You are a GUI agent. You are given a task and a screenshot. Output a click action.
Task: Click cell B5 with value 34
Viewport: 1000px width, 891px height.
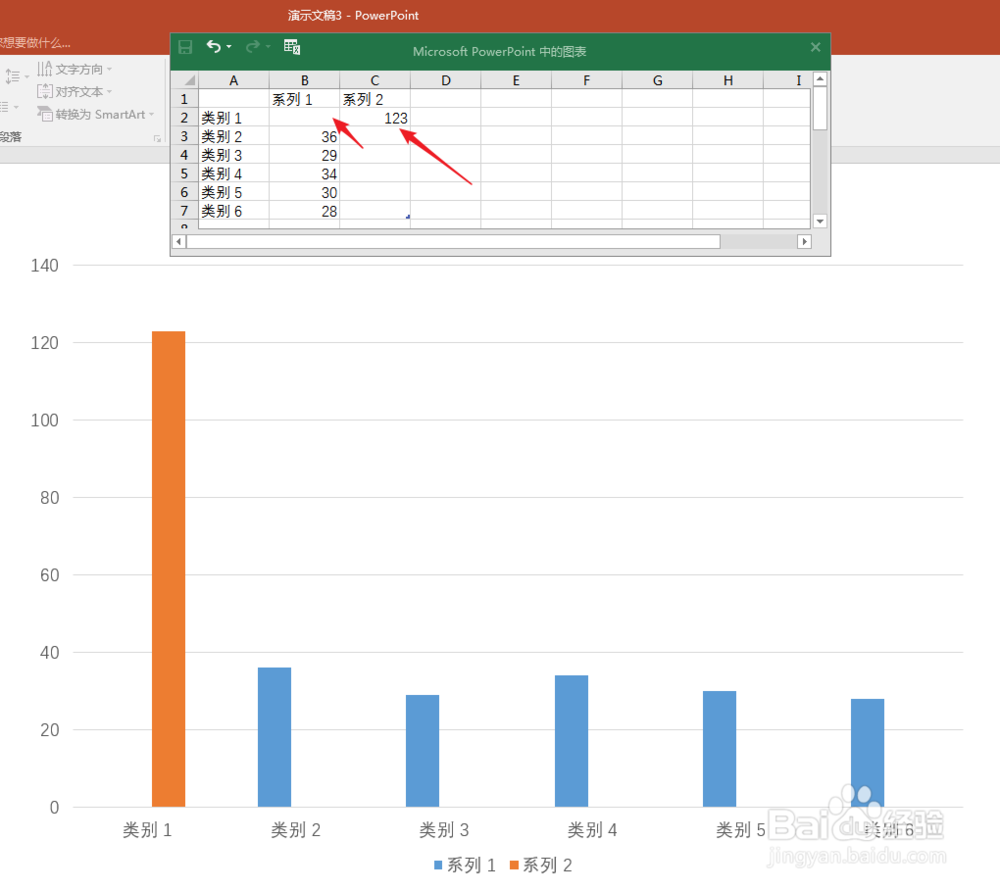pyautogui.click(x=304, y=173)
